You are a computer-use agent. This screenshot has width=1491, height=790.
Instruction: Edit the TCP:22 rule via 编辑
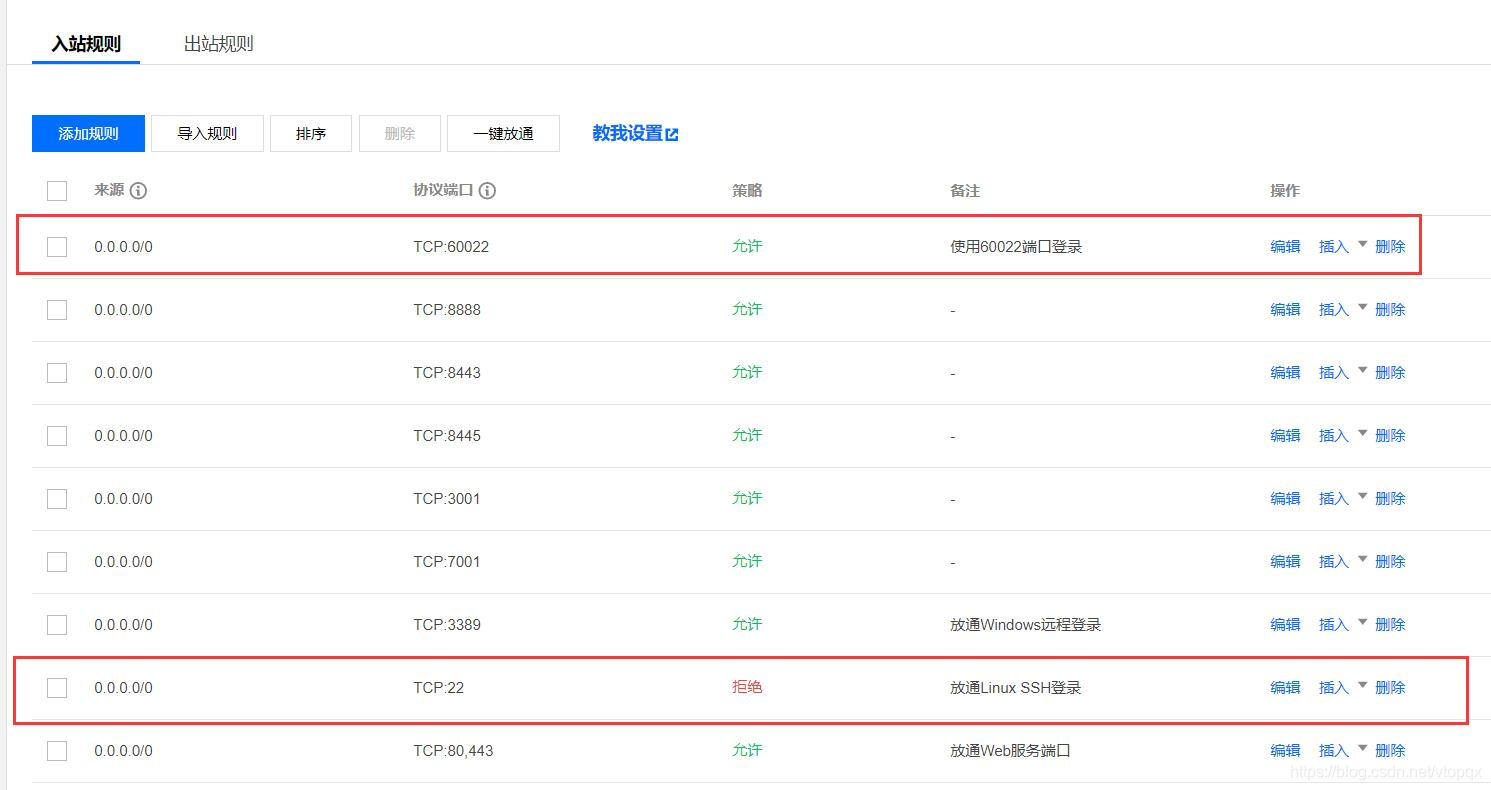pyautogui.click(x=1285, y=688)
